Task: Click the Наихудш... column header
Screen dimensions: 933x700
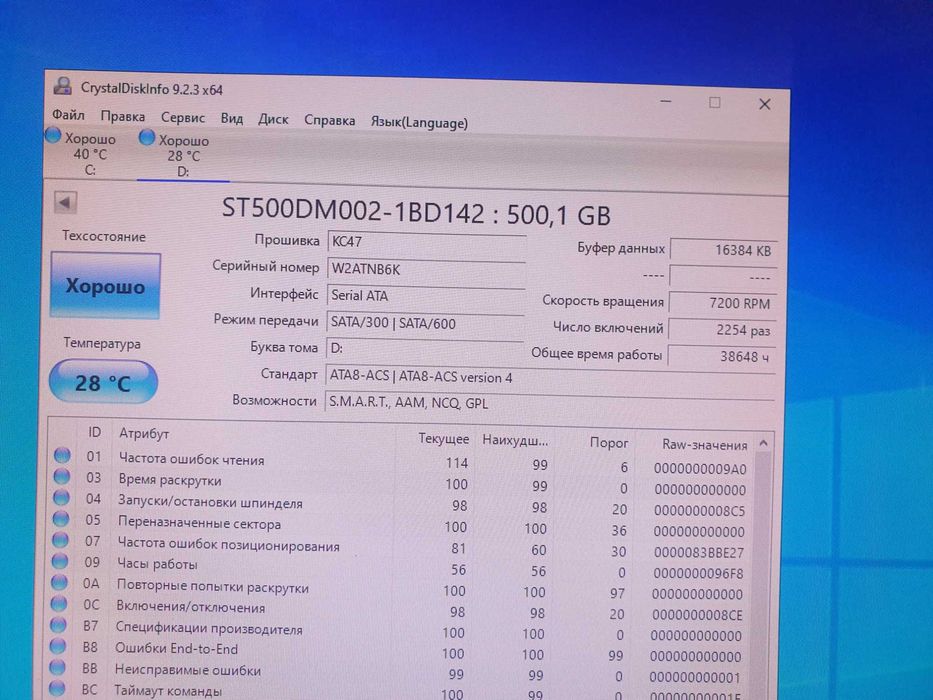Action: 515,441
